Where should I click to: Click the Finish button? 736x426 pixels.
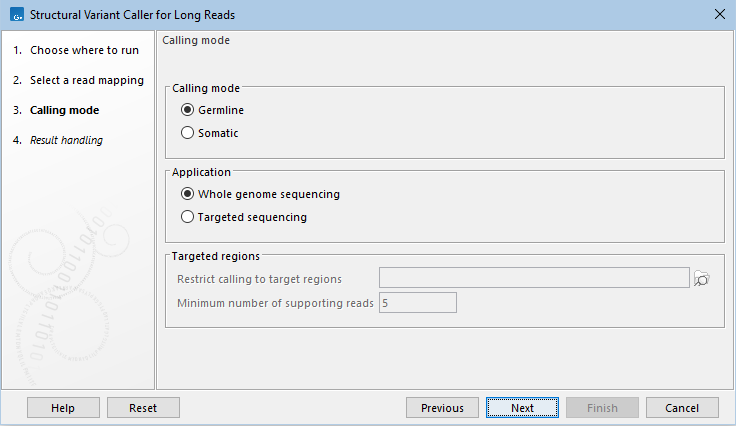602,408
